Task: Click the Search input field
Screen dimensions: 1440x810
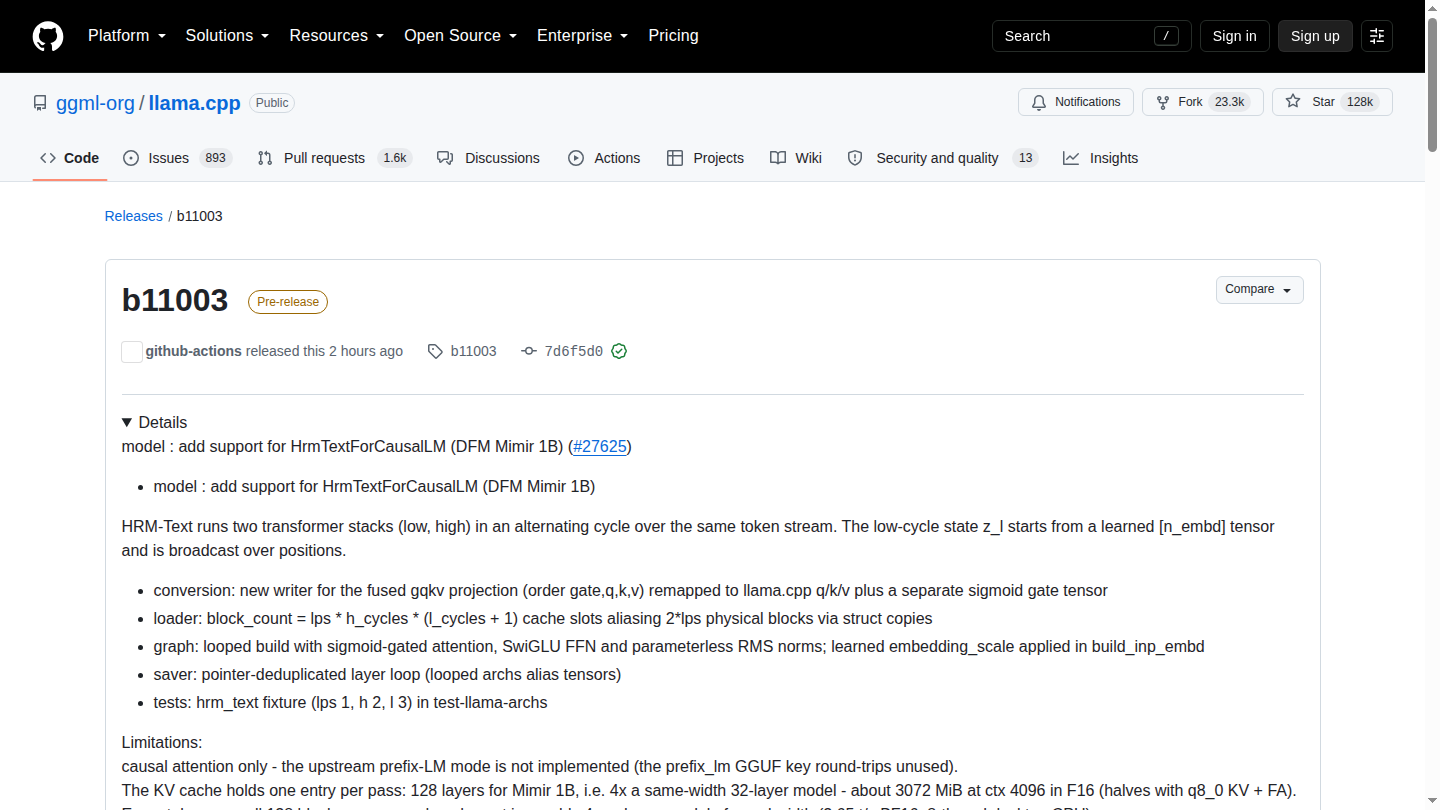Action: pyautogui.click(x=1092, y=36)
